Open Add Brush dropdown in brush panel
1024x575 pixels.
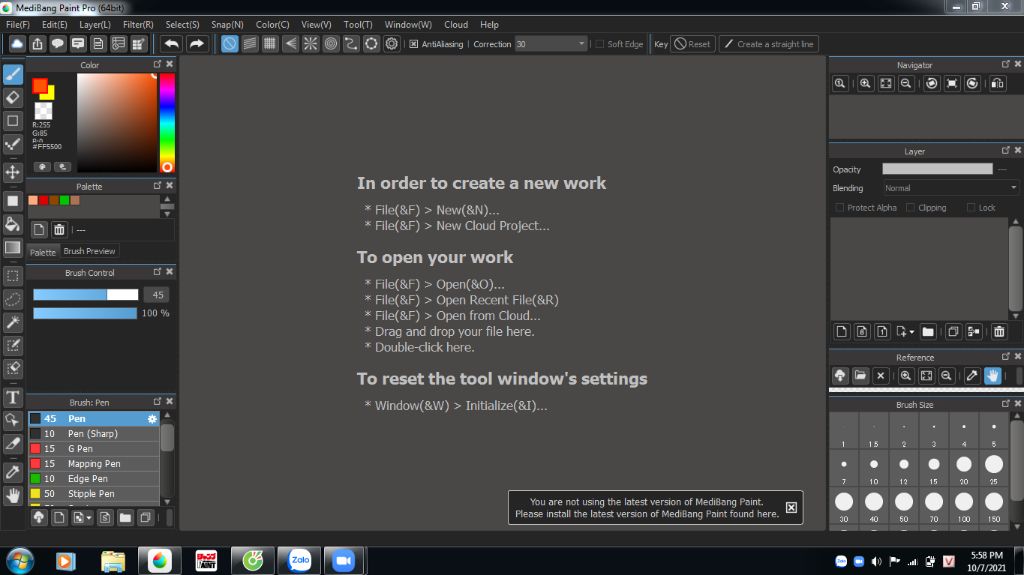pos(82,518)
